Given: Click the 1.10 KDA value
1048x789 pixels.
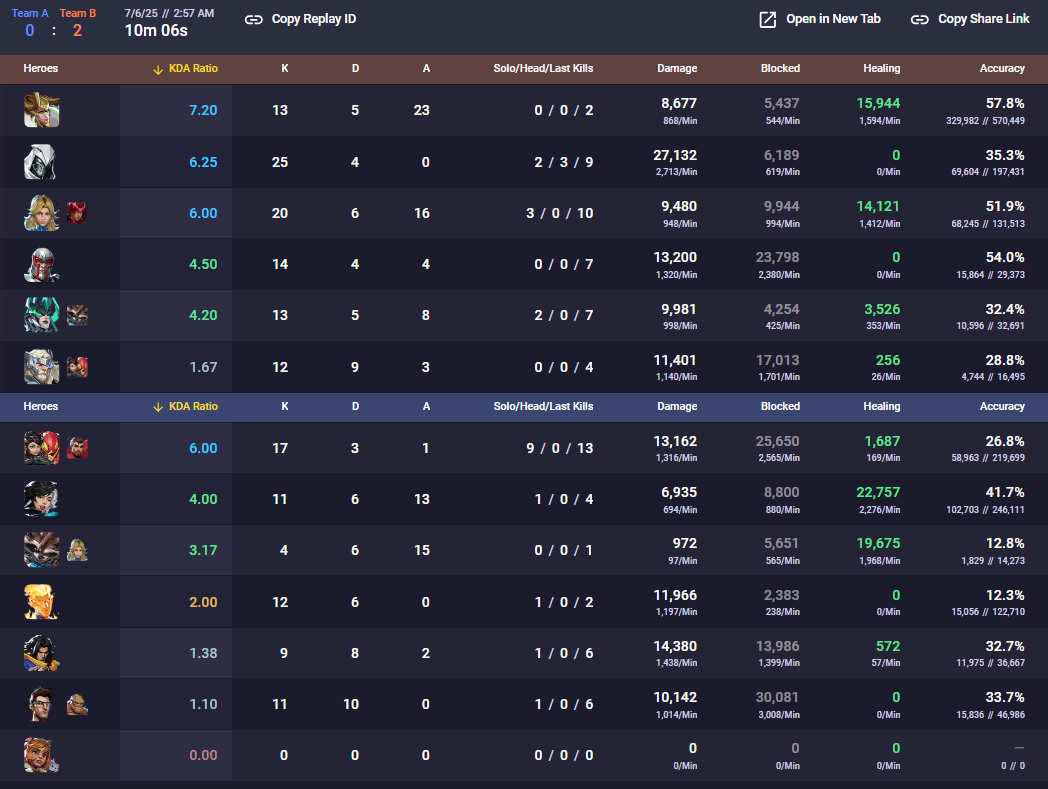Looking at the screenshot, I should [203, 704].
